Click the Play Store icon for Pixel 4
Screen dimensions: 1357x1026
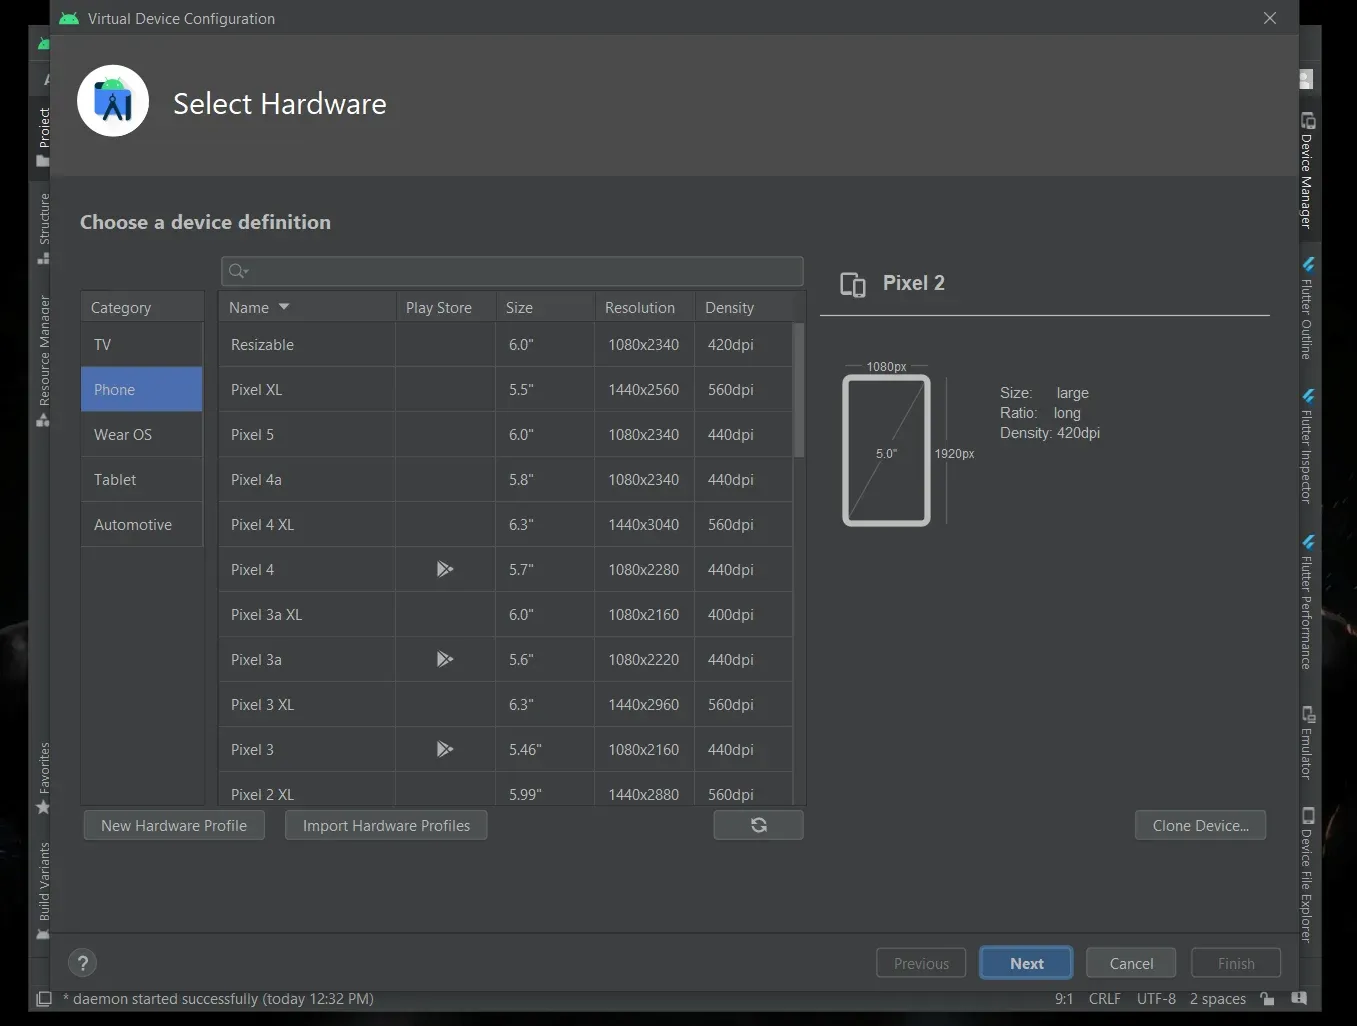pos(445,569)
